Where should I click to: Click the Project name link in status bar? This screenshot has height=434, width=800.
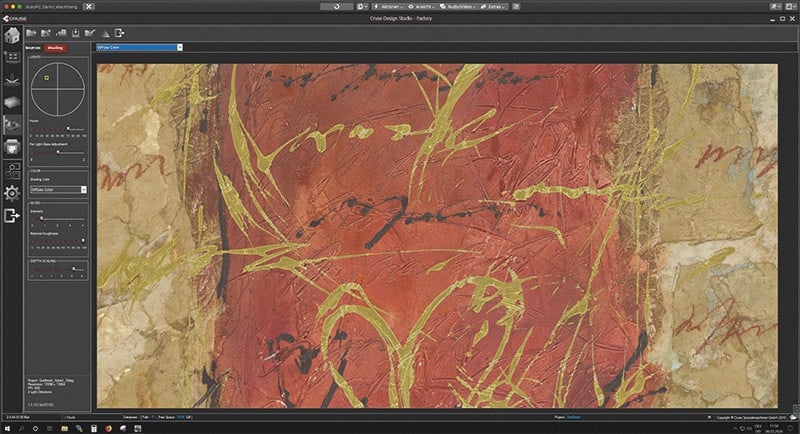point(573,417)
